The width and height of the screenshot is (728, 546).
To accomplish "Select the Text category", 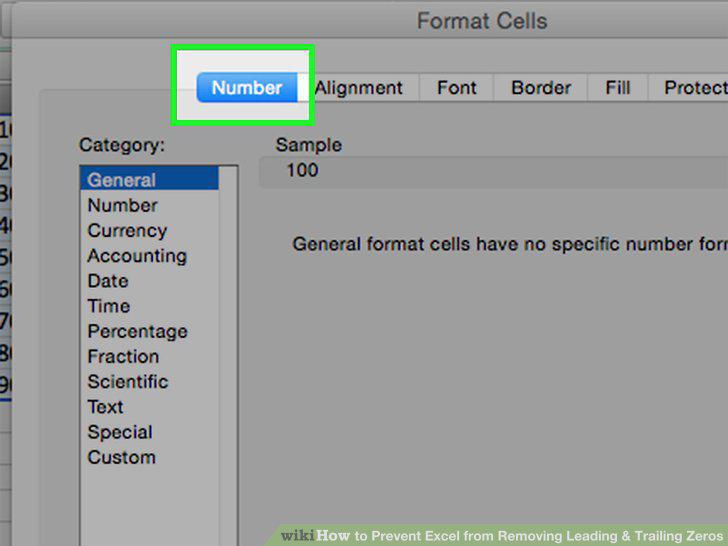I will (150, 407).
